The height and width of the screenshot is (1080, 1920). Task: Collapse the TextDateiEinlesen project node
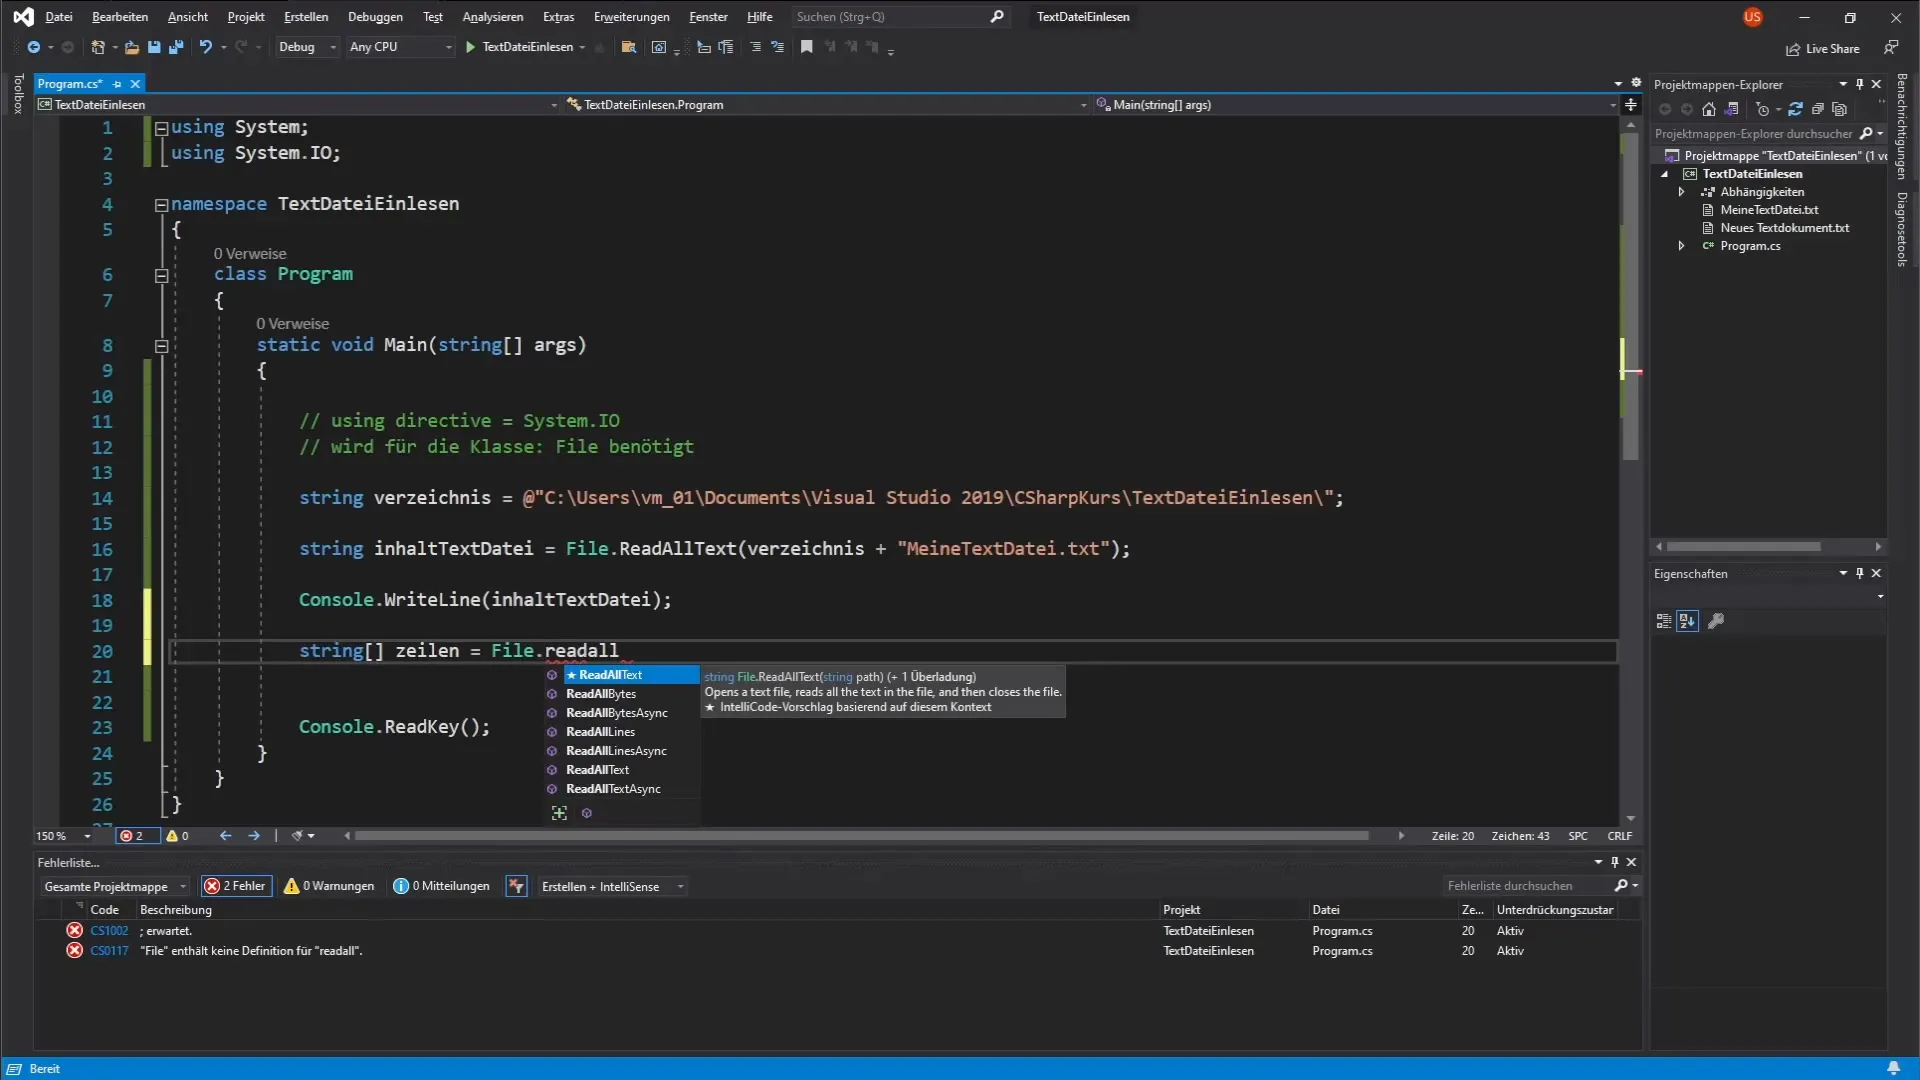pyautogui.click(x=1665, y=174)
